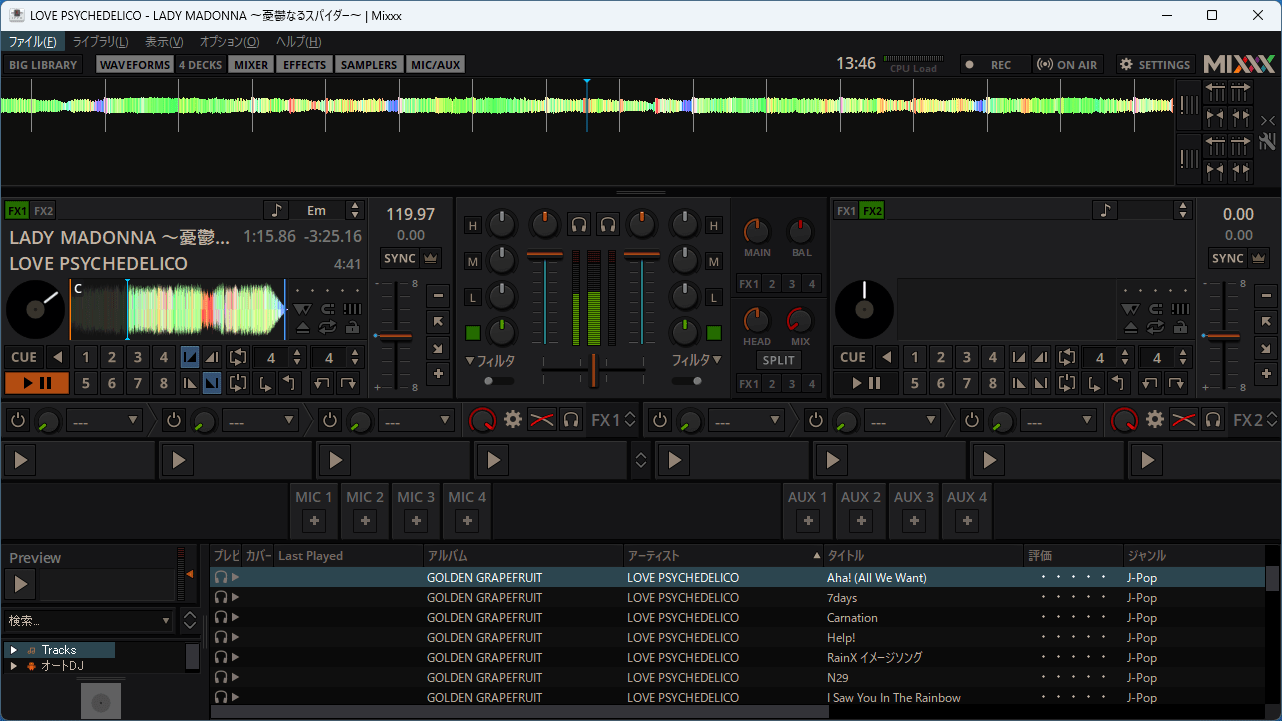This screenshot has height=721, width=1282.
Task: Expand FX1 unit using its chevron arrows
Action: [x=630, y=420]
